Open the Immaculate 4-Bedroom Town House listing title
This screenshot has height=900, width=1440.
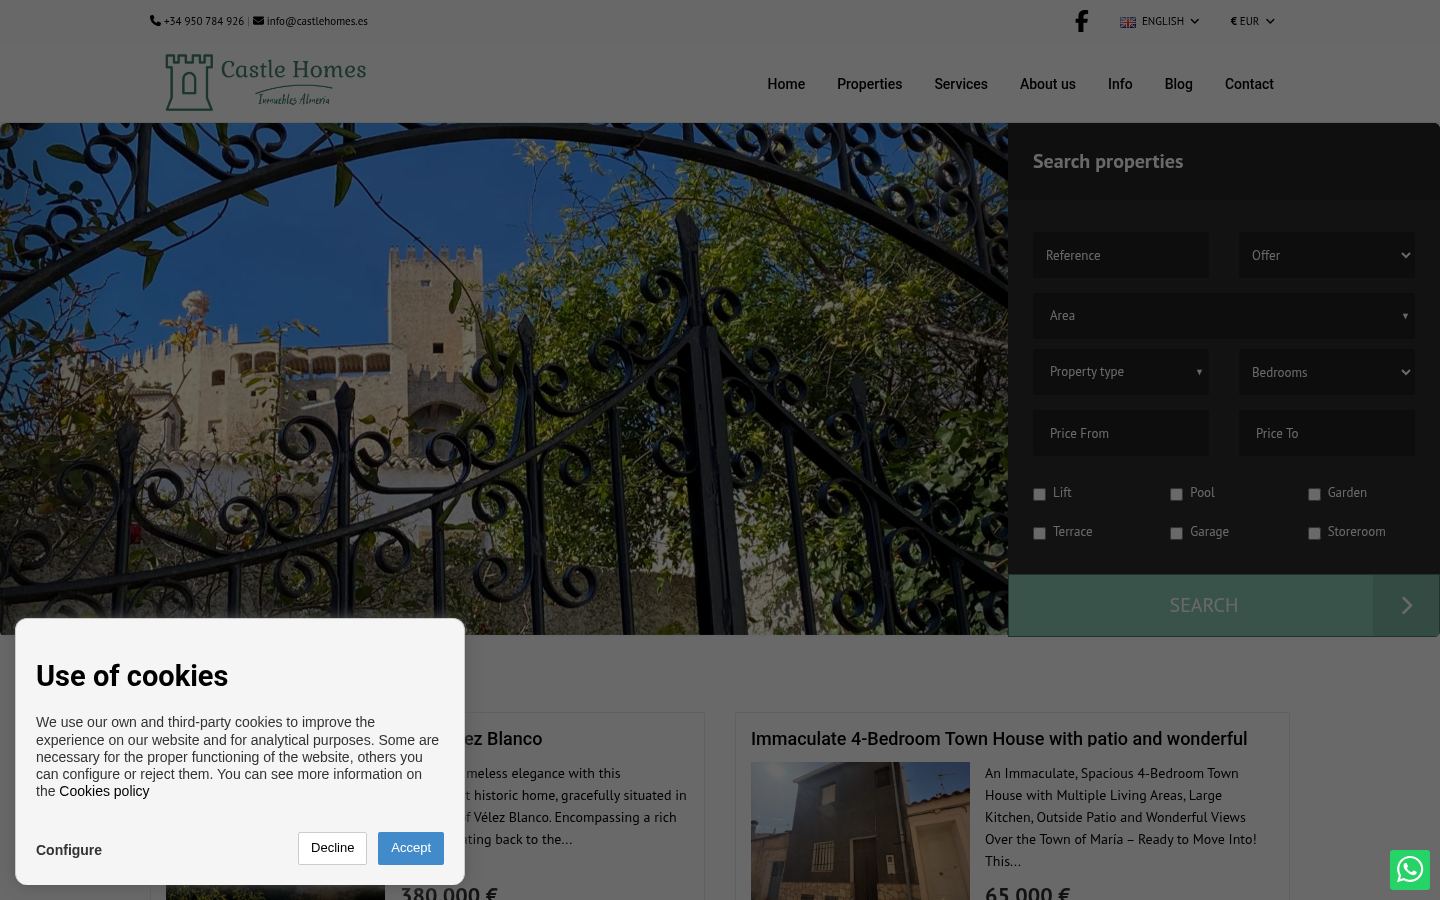click(x=999, y=739)
